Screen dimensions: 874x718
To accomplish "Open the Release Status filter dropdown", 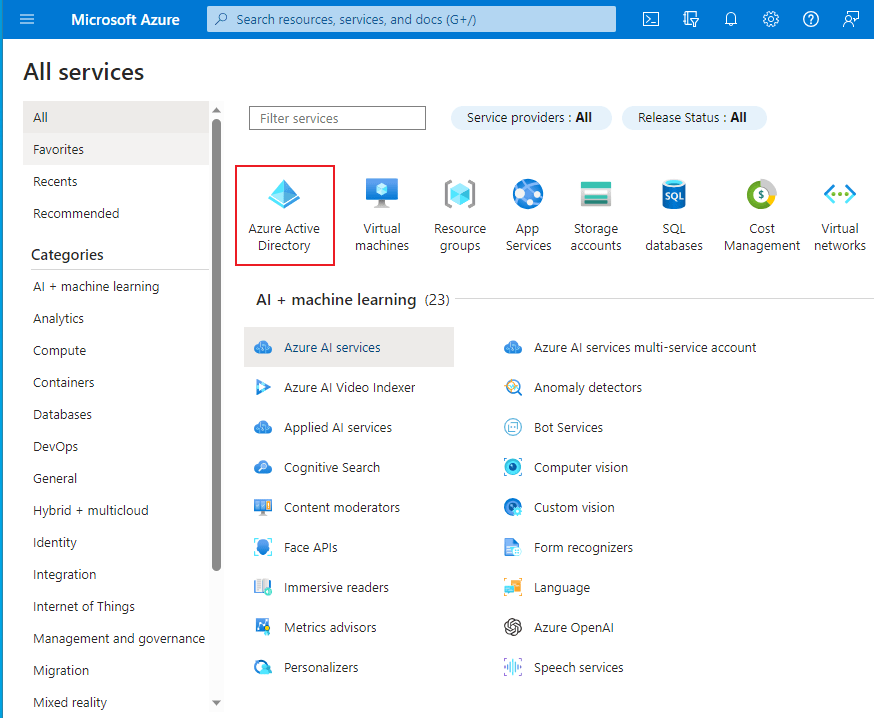I will pyautogui.click(x=693, y=118).
